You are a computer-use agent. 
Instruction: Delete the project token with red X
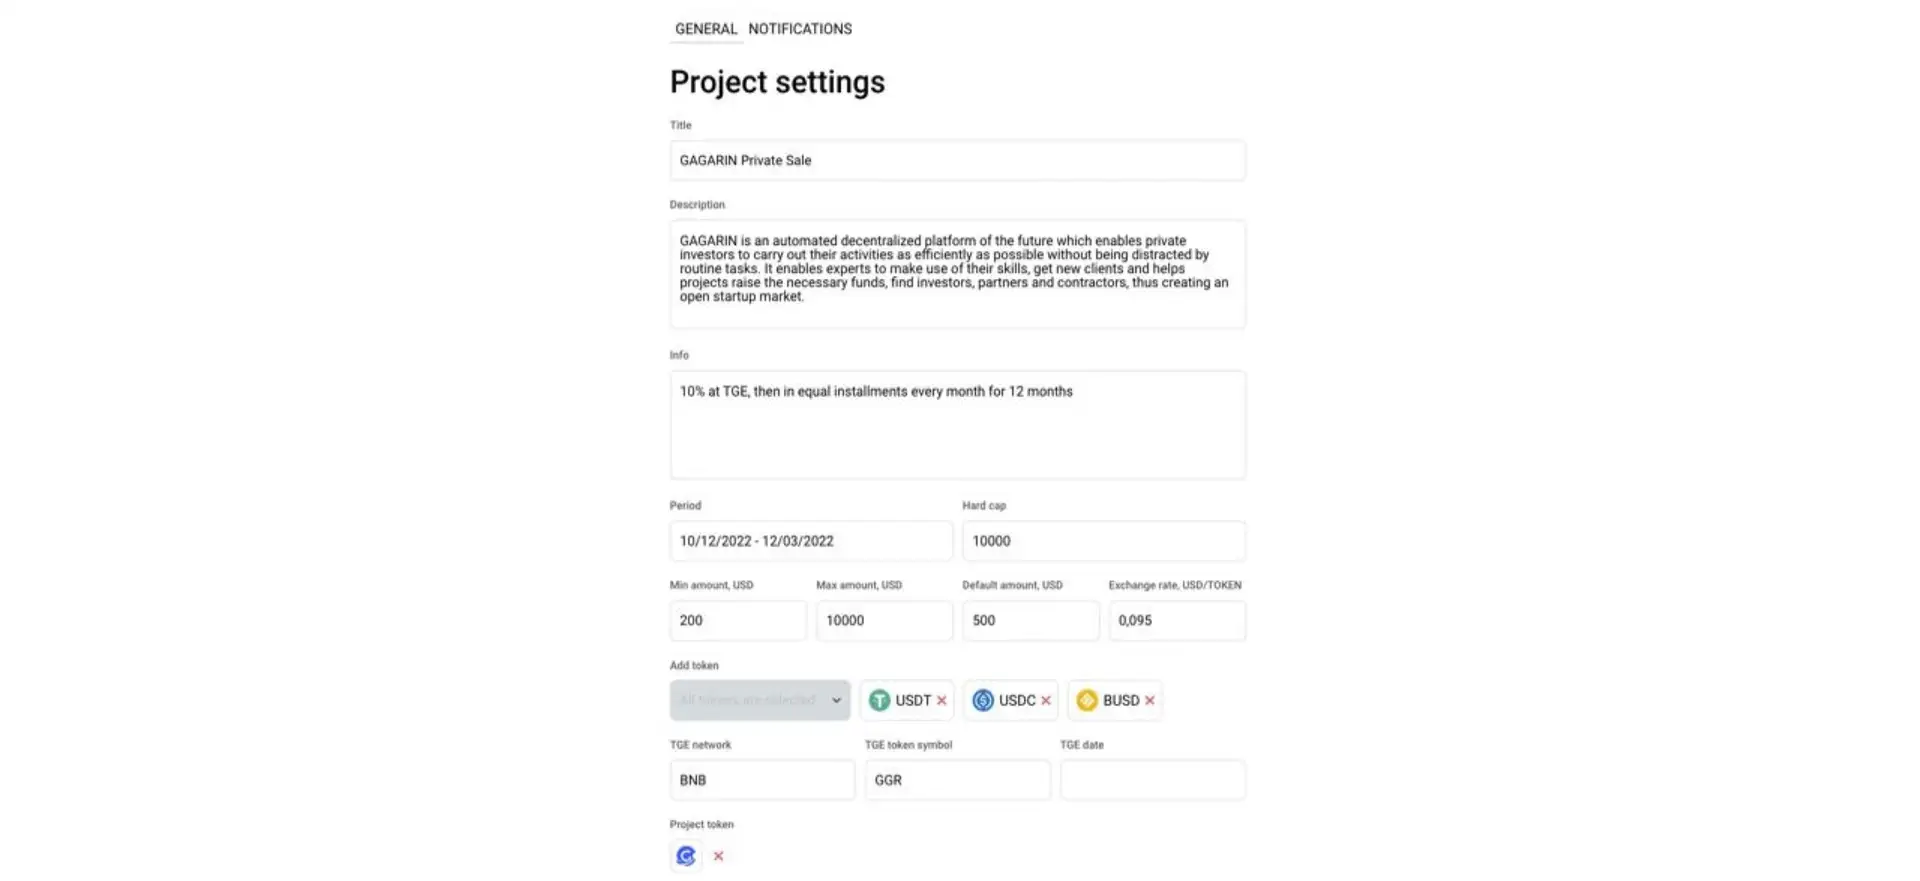tap(718, 856)
